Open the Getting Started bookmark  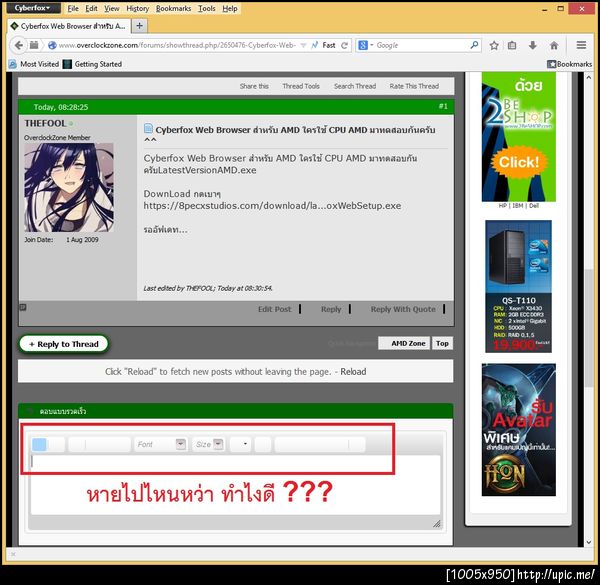pos(92,64)
